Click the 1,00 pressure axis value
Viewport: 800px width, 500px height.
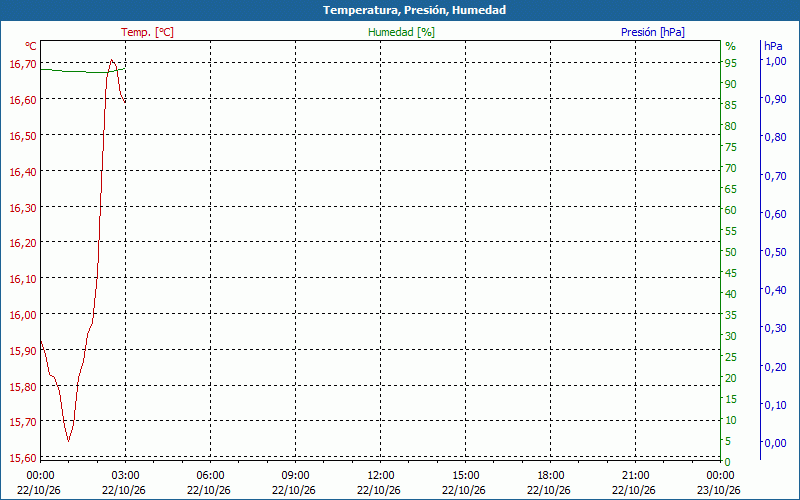pos(776,61)
